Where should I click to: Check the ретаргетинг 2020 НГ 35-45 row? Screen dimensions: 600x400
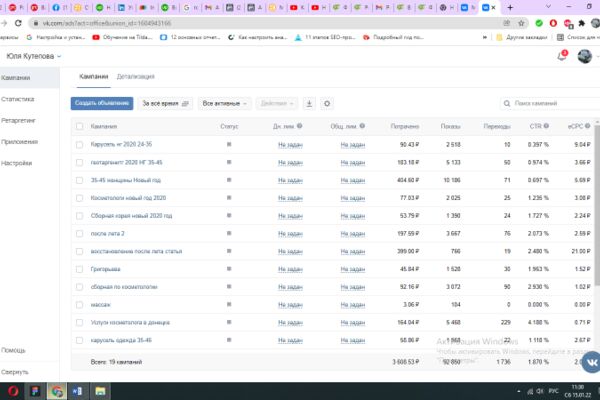[79, 162]
